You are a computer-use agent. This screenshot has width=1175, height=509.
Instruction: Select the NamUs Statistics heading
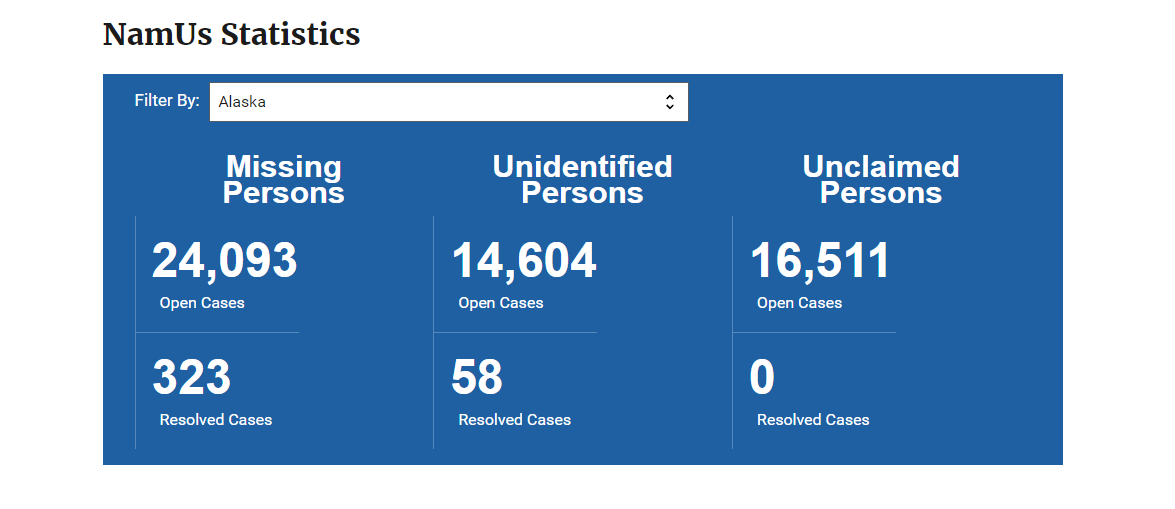pyautogui.click(x=231, y=35)
